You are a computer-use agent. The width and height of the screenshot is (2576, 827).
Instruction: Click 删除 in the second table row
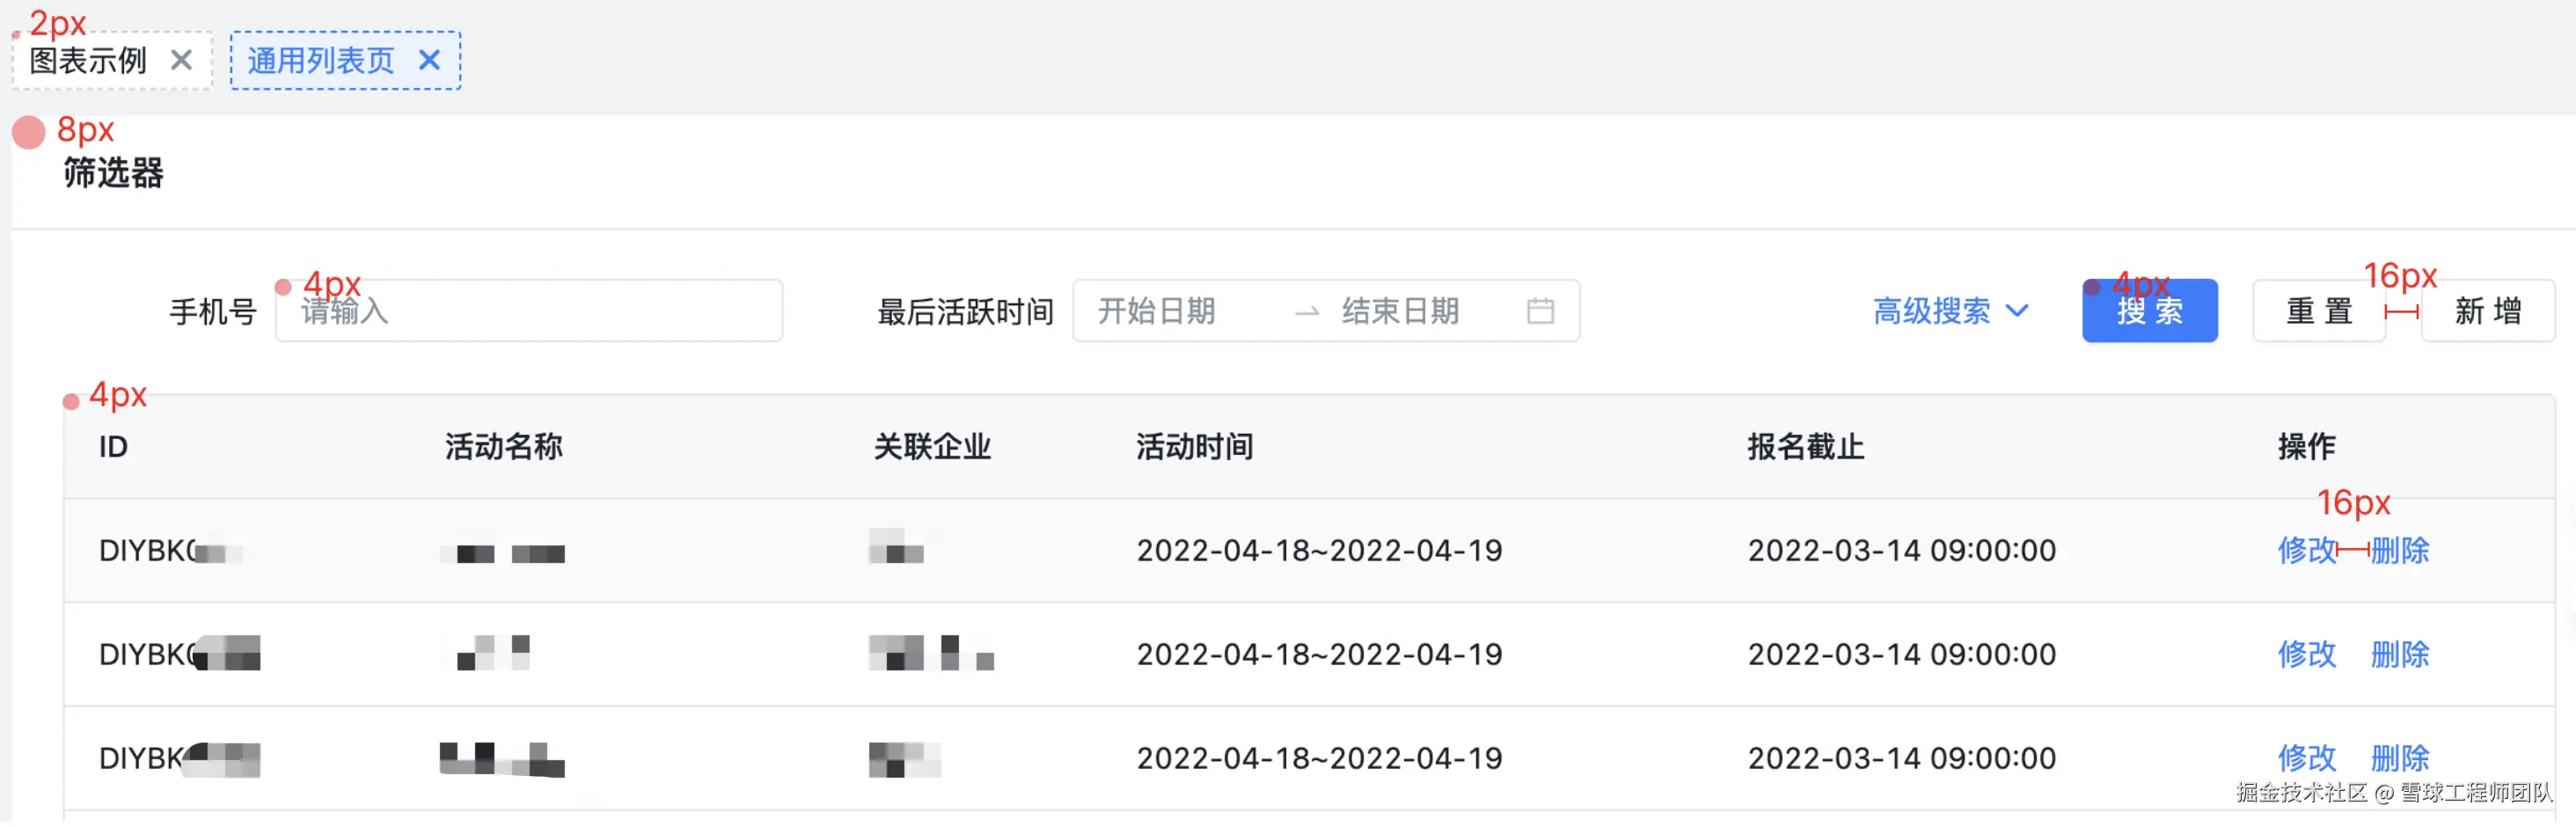tap(2400, 654)
